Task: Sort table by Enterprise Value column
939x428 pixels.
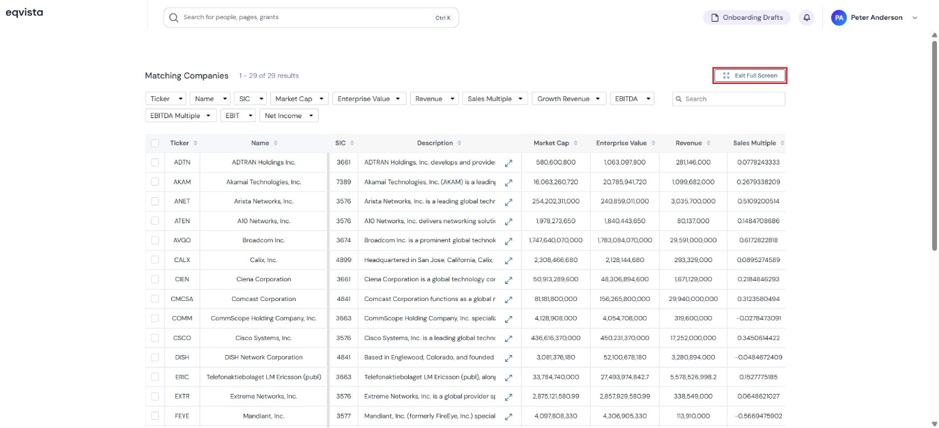Action: click(x=653, y=143)
